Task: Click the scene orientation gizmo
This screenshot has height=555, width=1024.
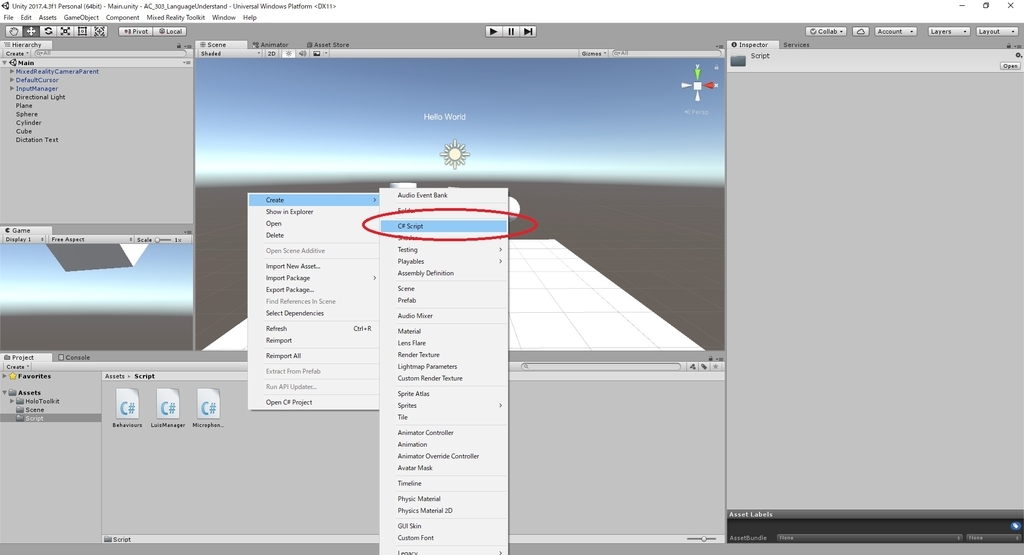Action: 697,86
